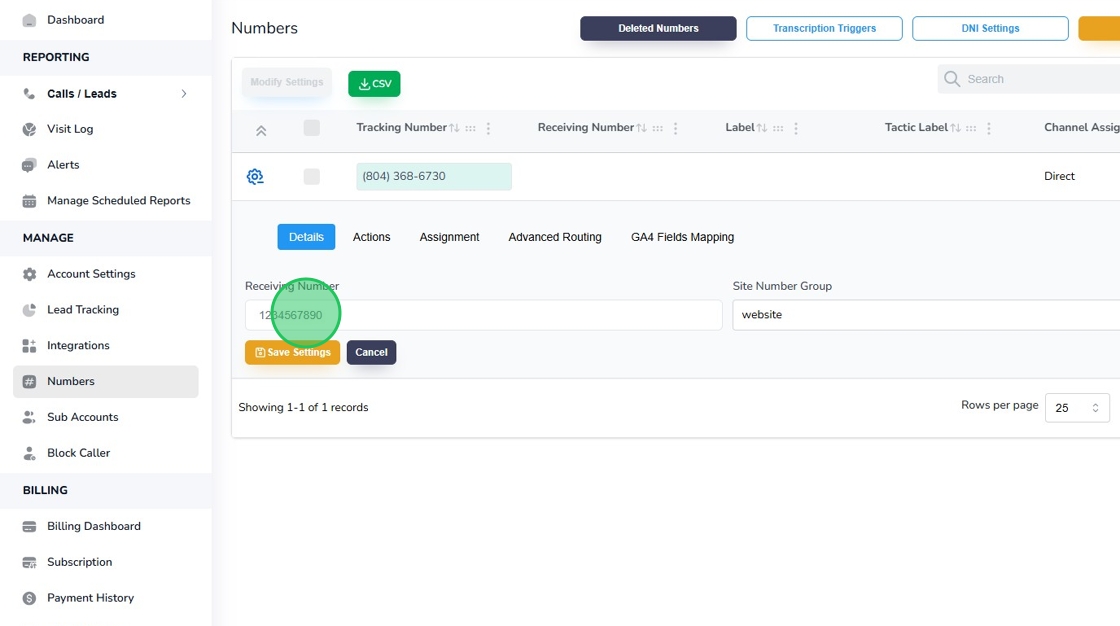Click the Receiving Number column drag-handle dots

[x=657, y=128]
